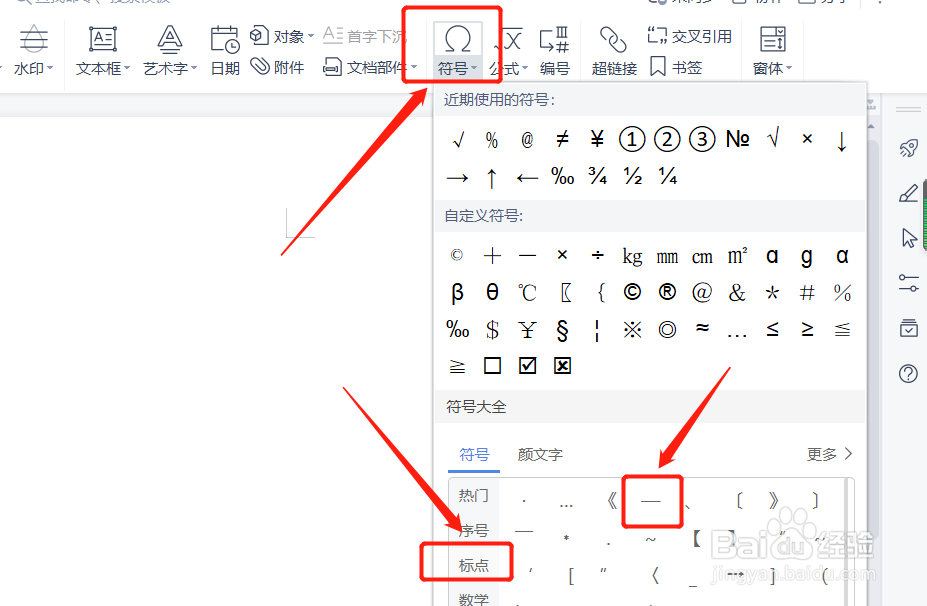Insert the date with the 日期 icon
Viewport: 927px width, 606px height.
pos(224,48)
